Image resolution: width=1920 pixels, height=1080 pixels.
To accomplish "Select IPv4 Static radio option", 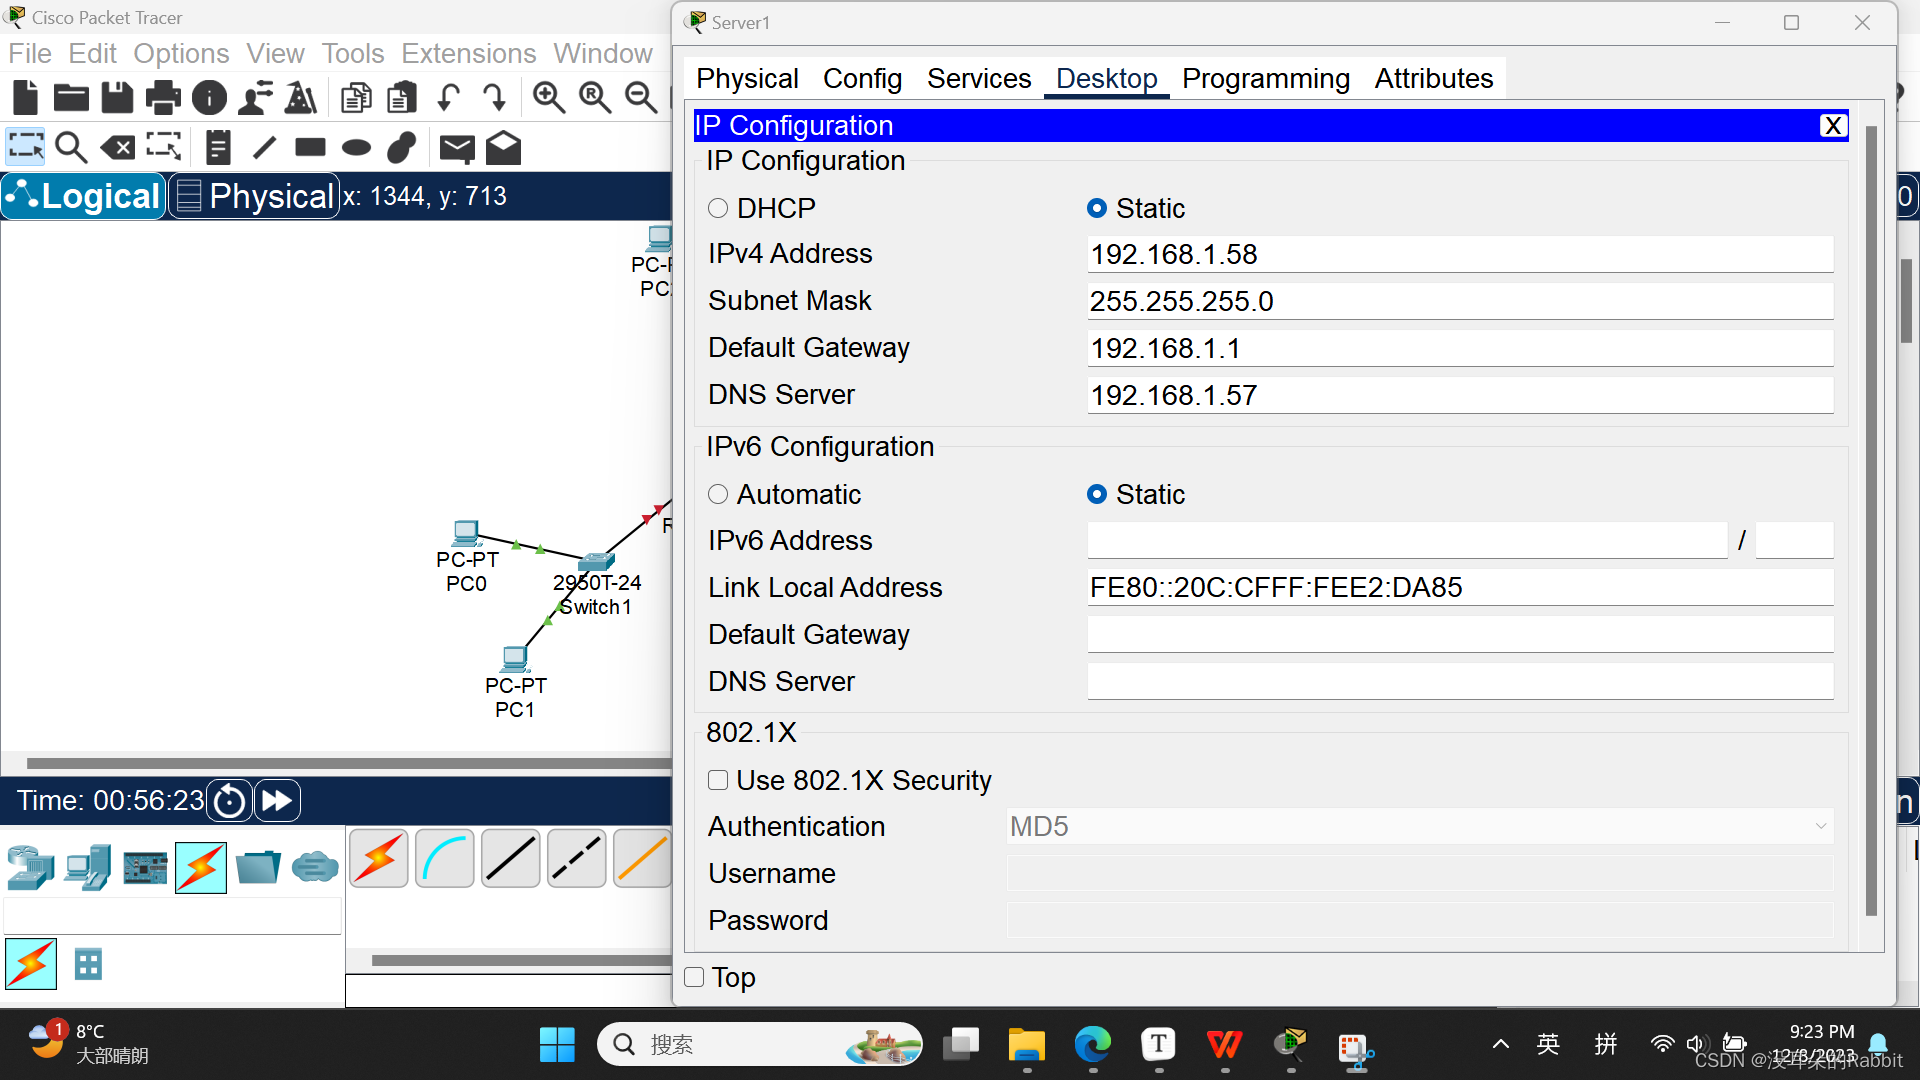I will [1097, 208].
